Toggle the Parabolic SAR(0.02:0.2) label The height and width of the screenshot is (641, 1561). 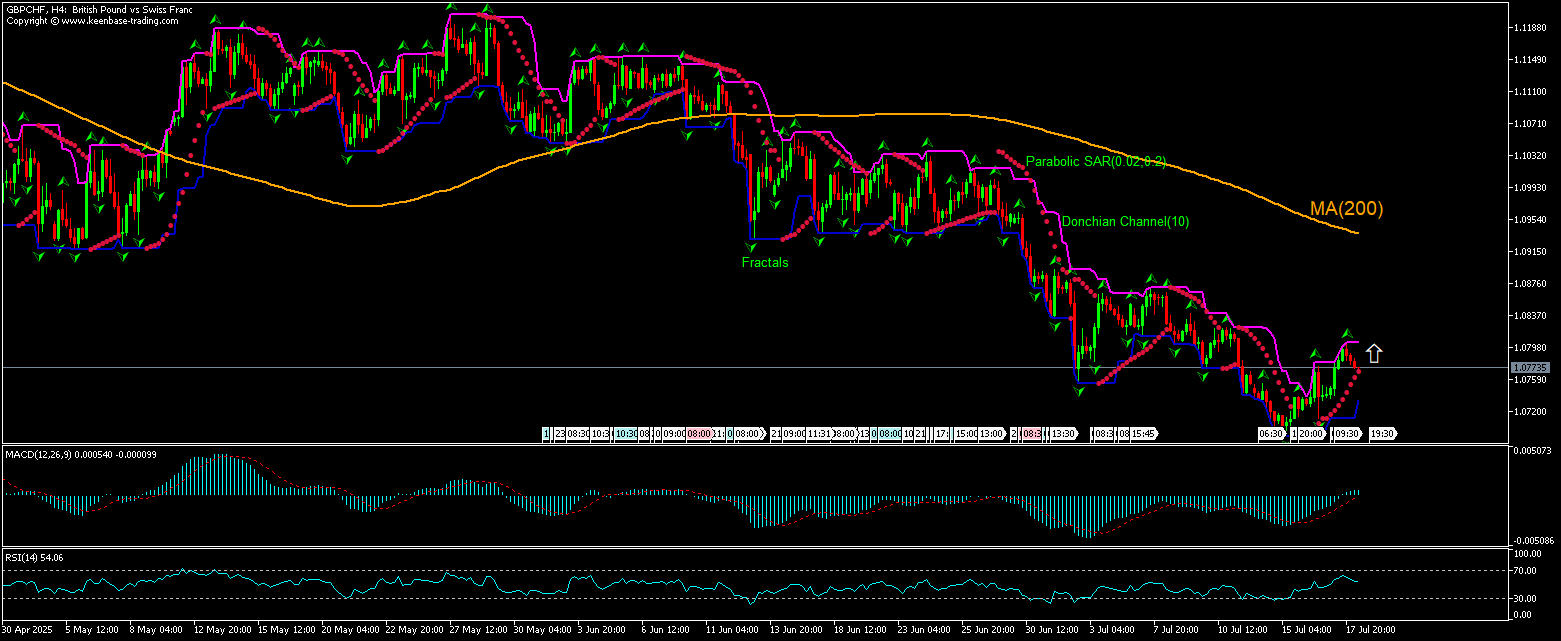(x=1096, y=160)
